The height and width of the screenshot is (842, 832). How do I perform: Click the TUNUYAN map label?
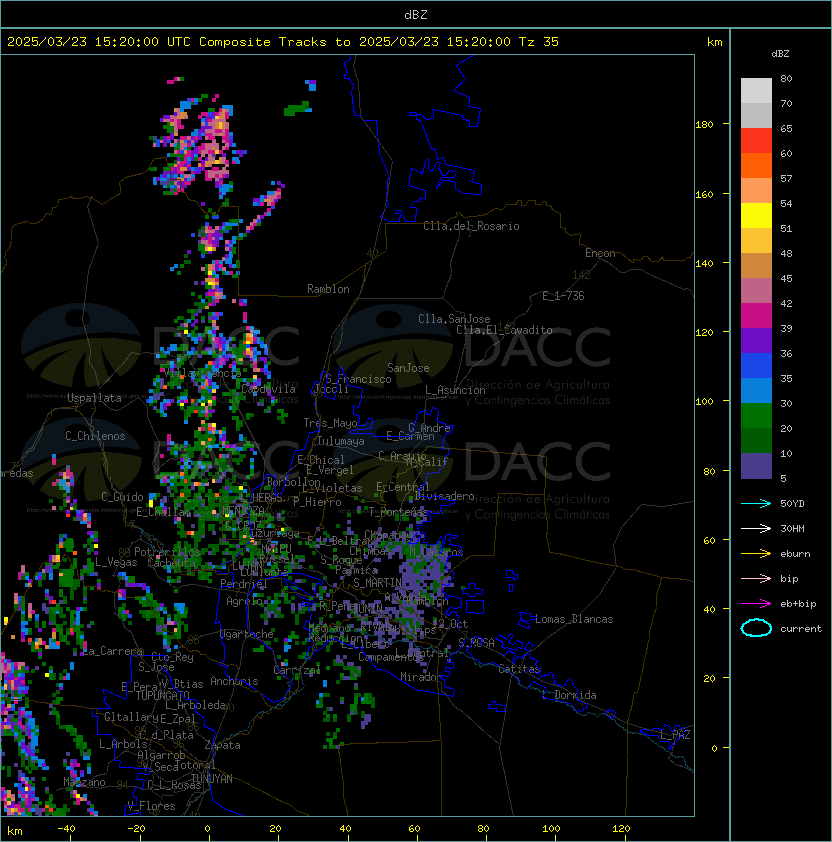pyautogui.click(x=212, y=779)
